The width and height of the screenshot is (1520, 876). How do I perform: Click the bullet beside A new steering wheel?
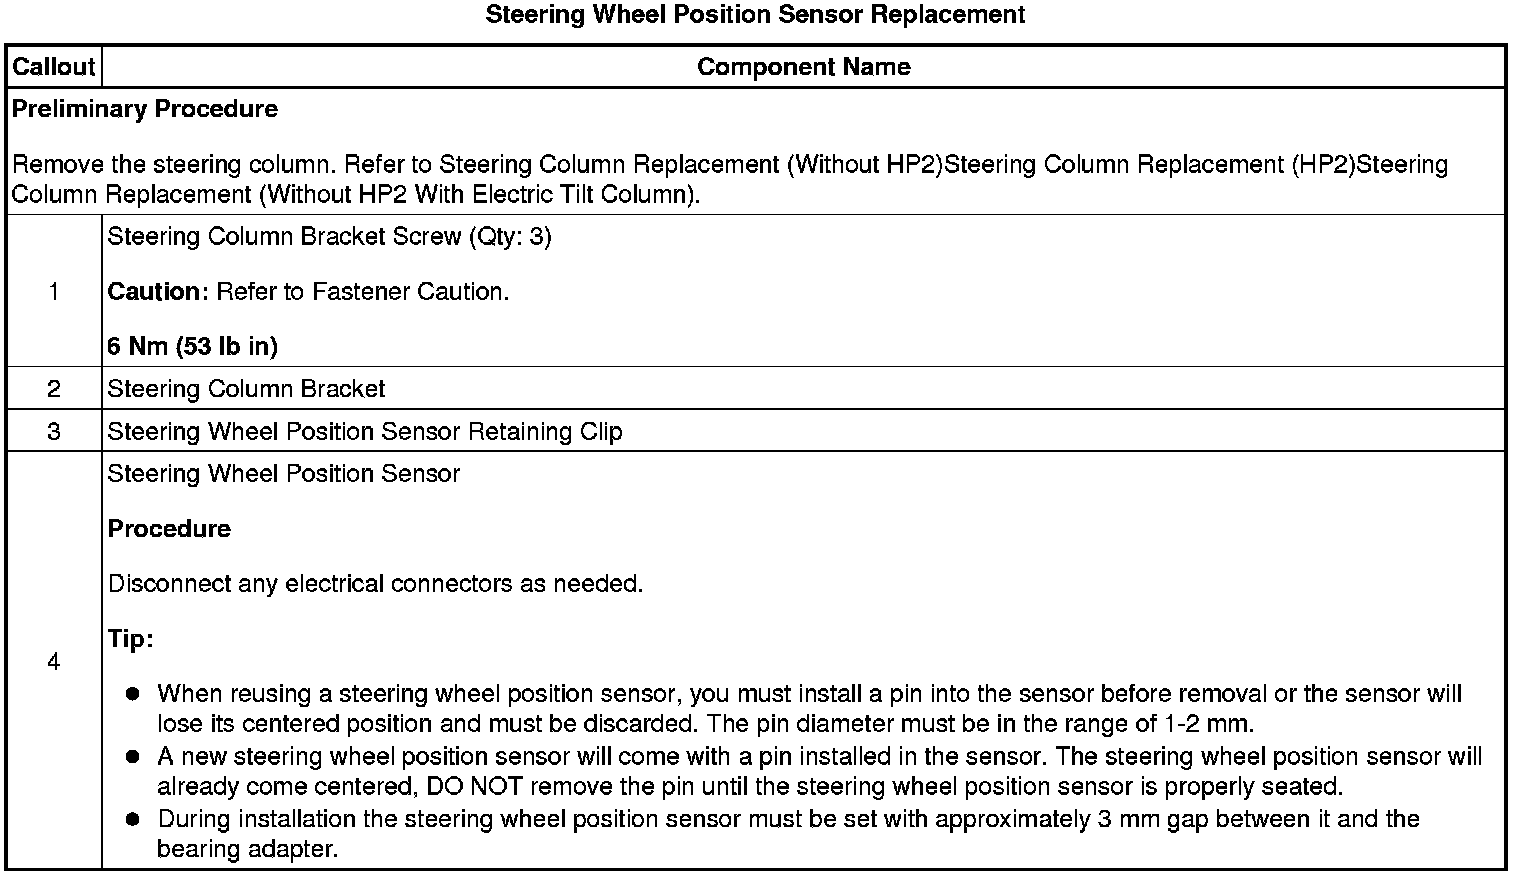click(132, 757)
